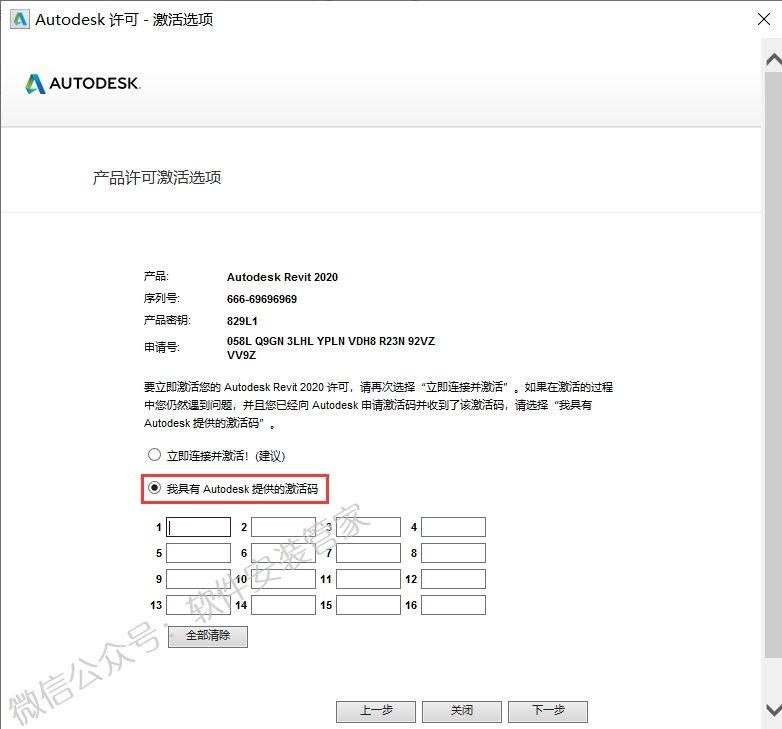Select activation code field 12
This screenshot has width=782, height=729.
pos(453,579)
